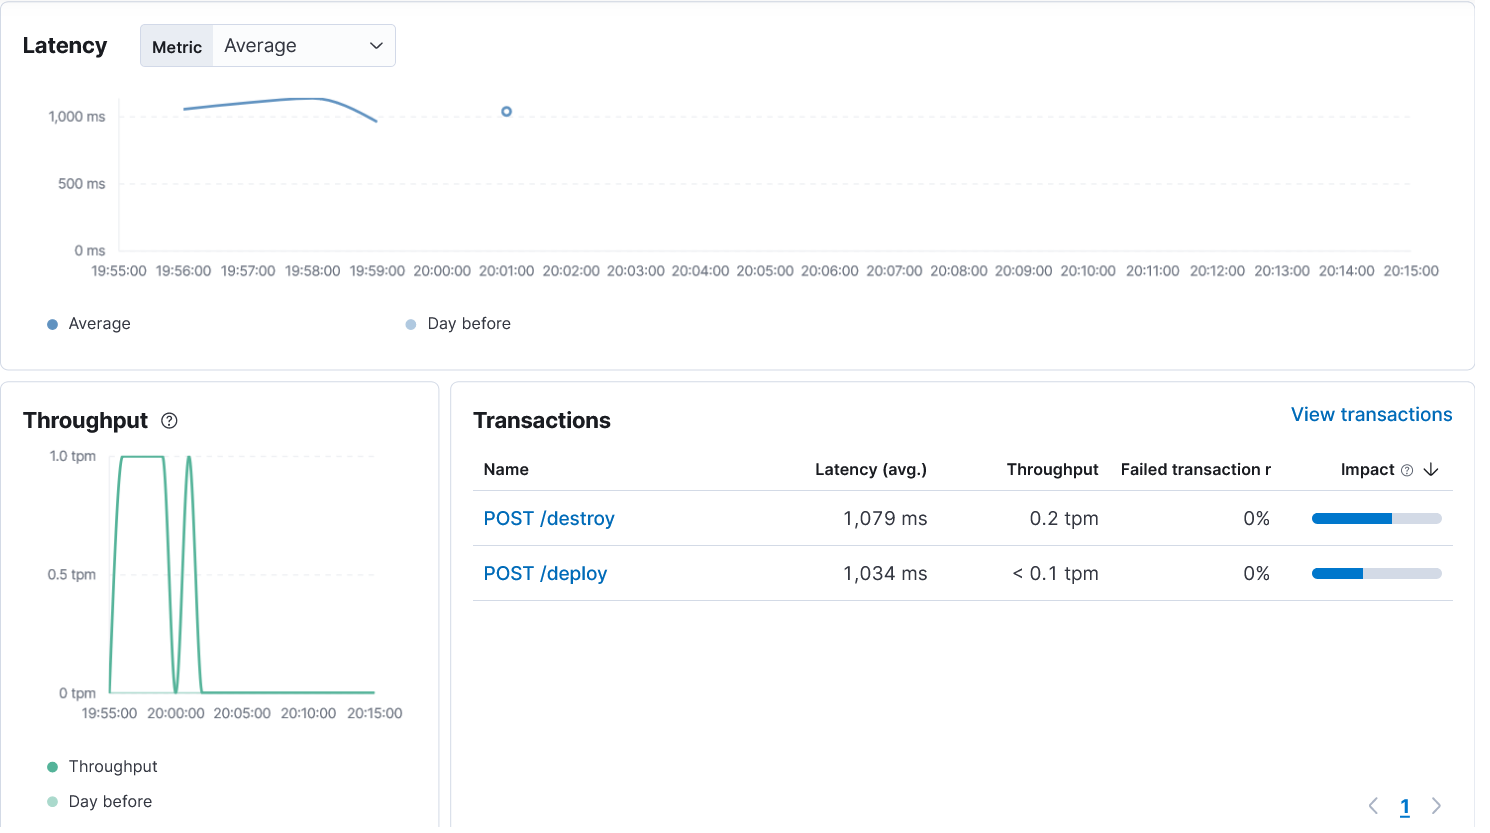Sort table by Throughput column header
Screen dimensions: 1490x833
[x=1052, y=470]
